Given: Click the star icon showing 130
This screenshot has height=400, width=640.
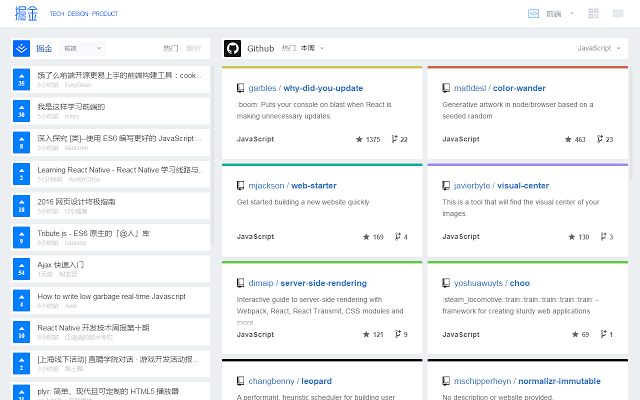Looking at the screenshot, I should [572, 237].
